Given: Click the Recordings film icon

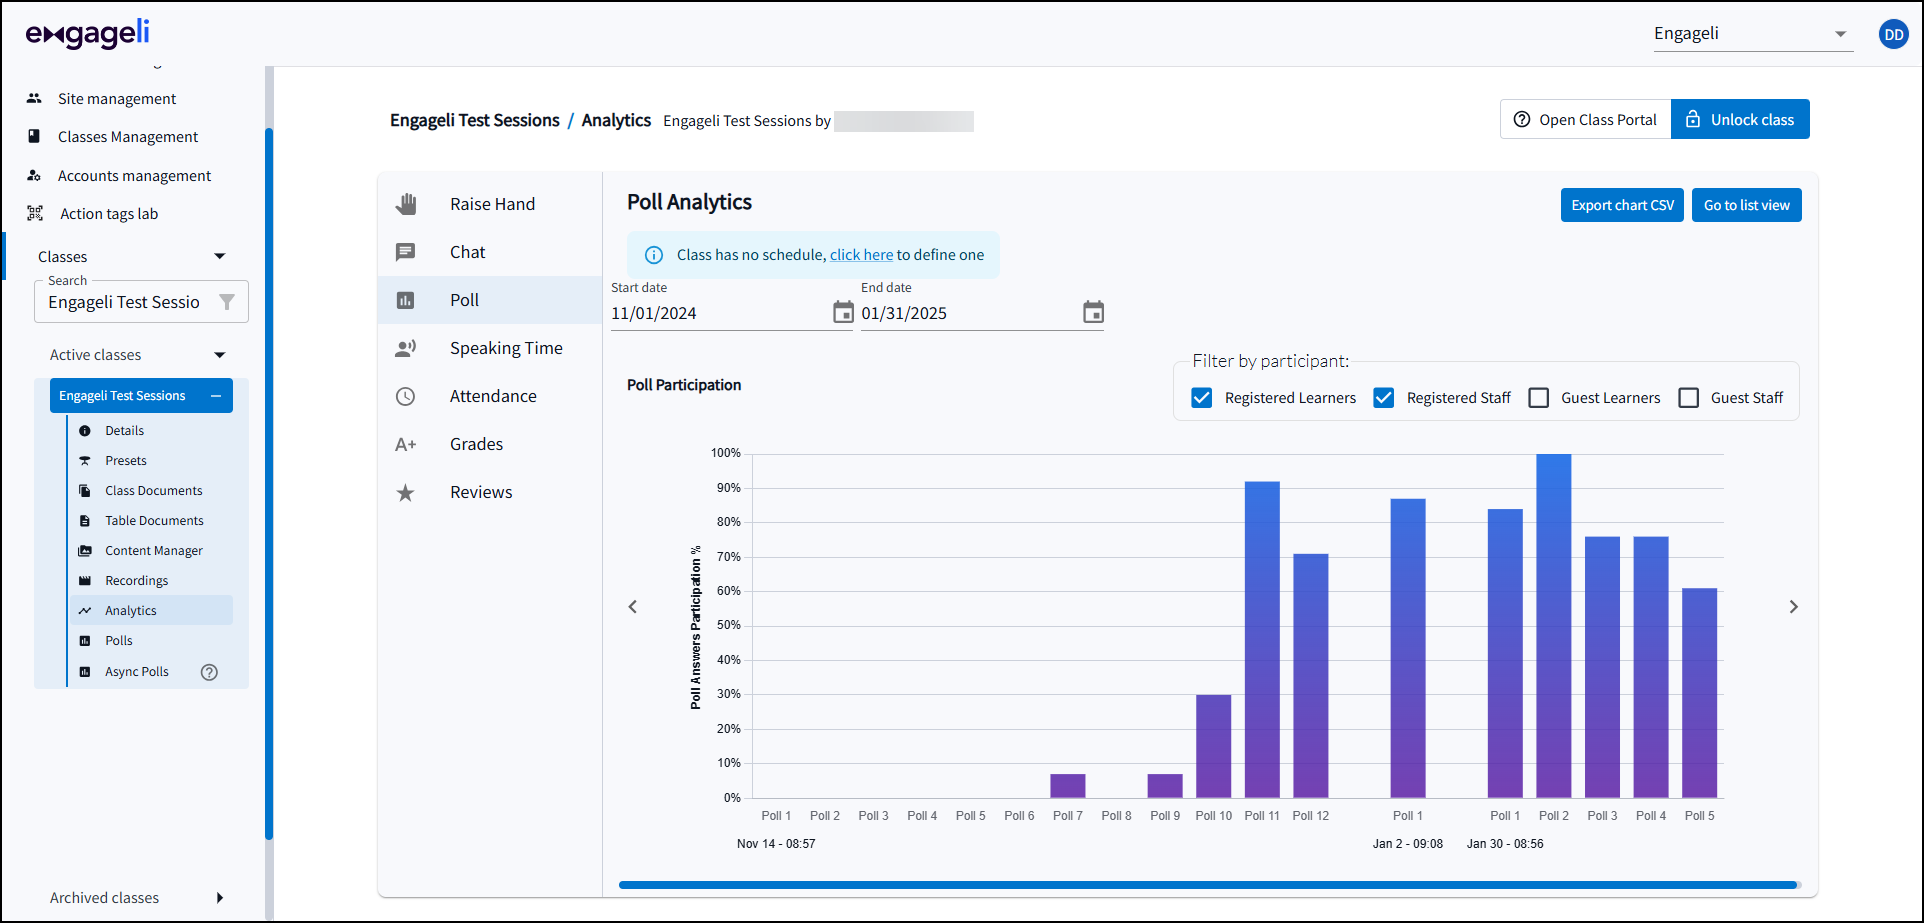Looking at the screenshot, I should tap(85, 581).
